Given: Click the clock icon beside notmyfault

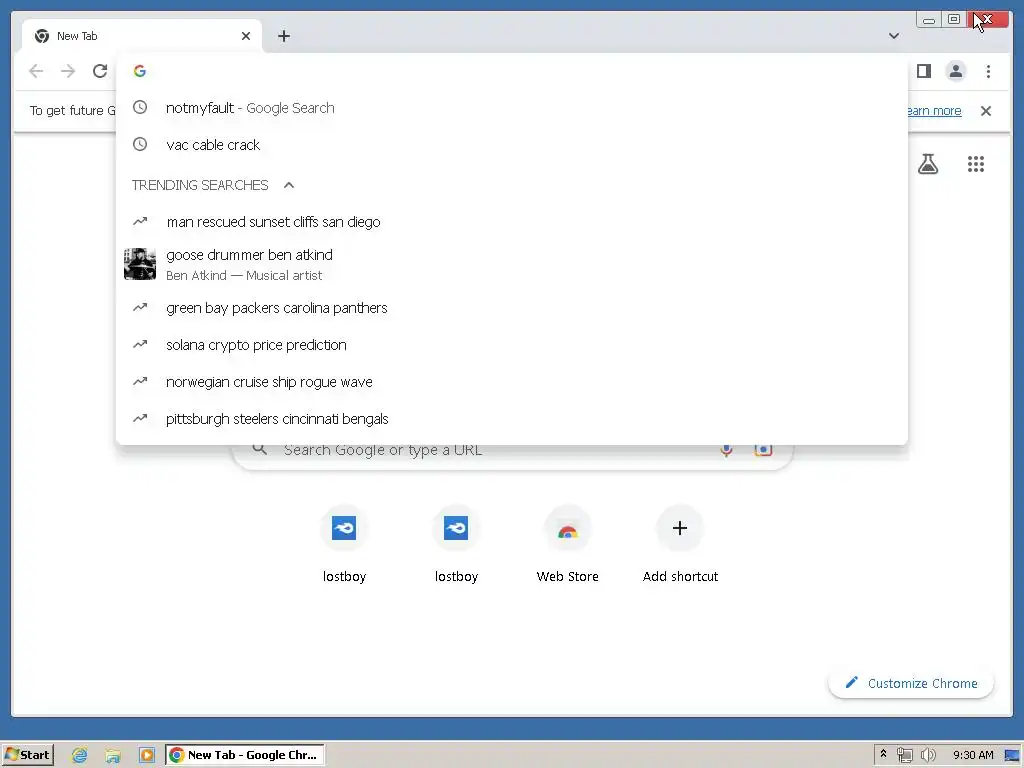Looking at the screenshot, I should click(140, 107).
